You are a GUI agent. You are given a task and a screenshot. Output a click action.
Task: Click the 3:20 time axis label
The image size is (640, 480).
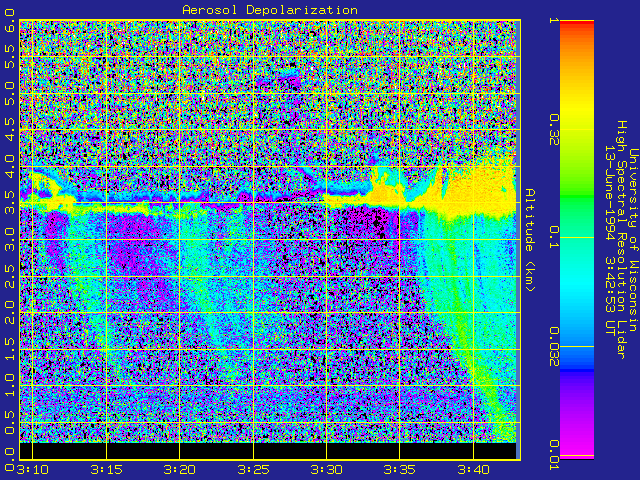(x=180, y=470)
